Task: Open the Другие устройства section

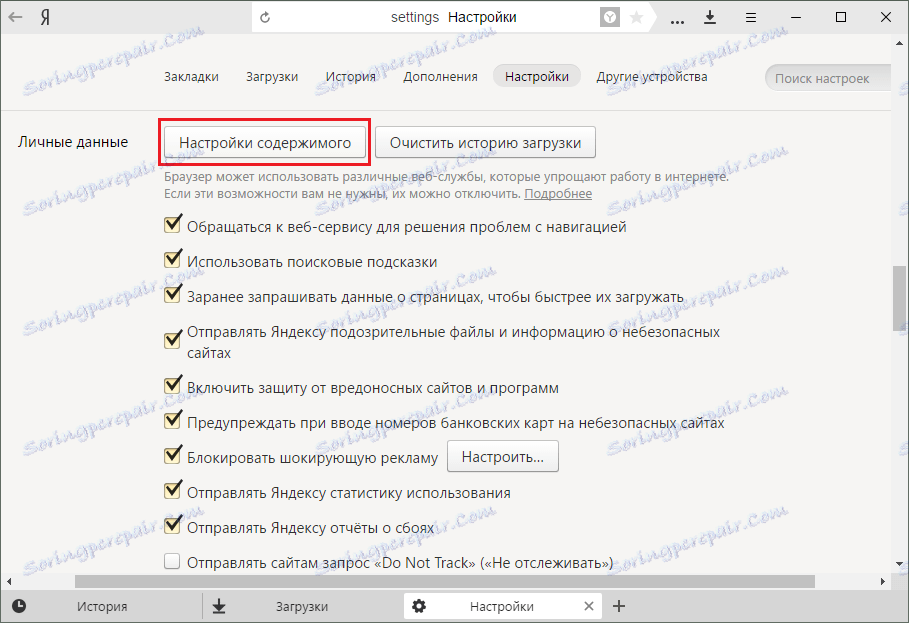Action: click(652, 76)
